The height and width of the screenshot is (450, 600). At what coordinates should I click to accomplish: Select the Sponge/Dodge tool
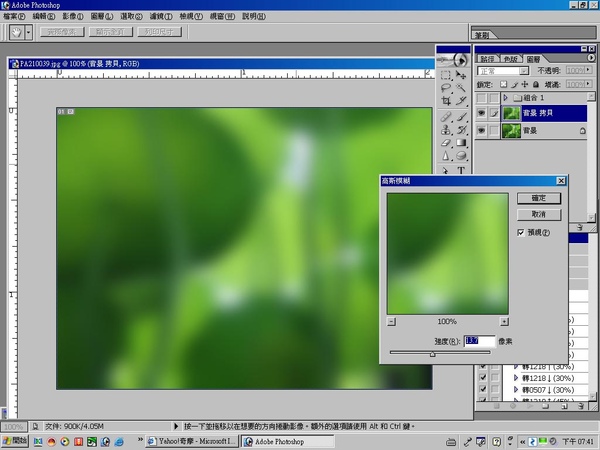click(461, 156)
